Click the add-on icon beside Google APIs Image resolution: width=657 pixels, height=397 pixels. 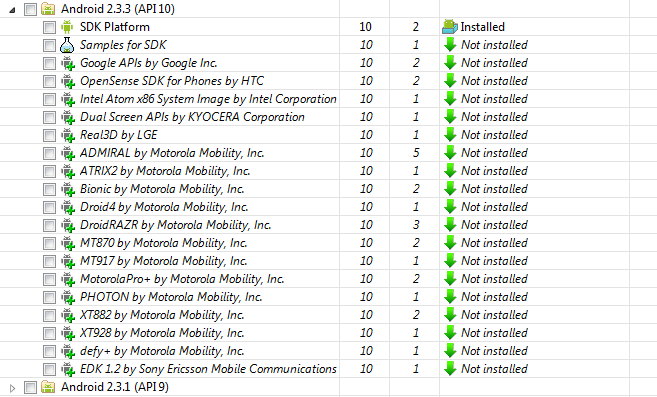(68, 63)
